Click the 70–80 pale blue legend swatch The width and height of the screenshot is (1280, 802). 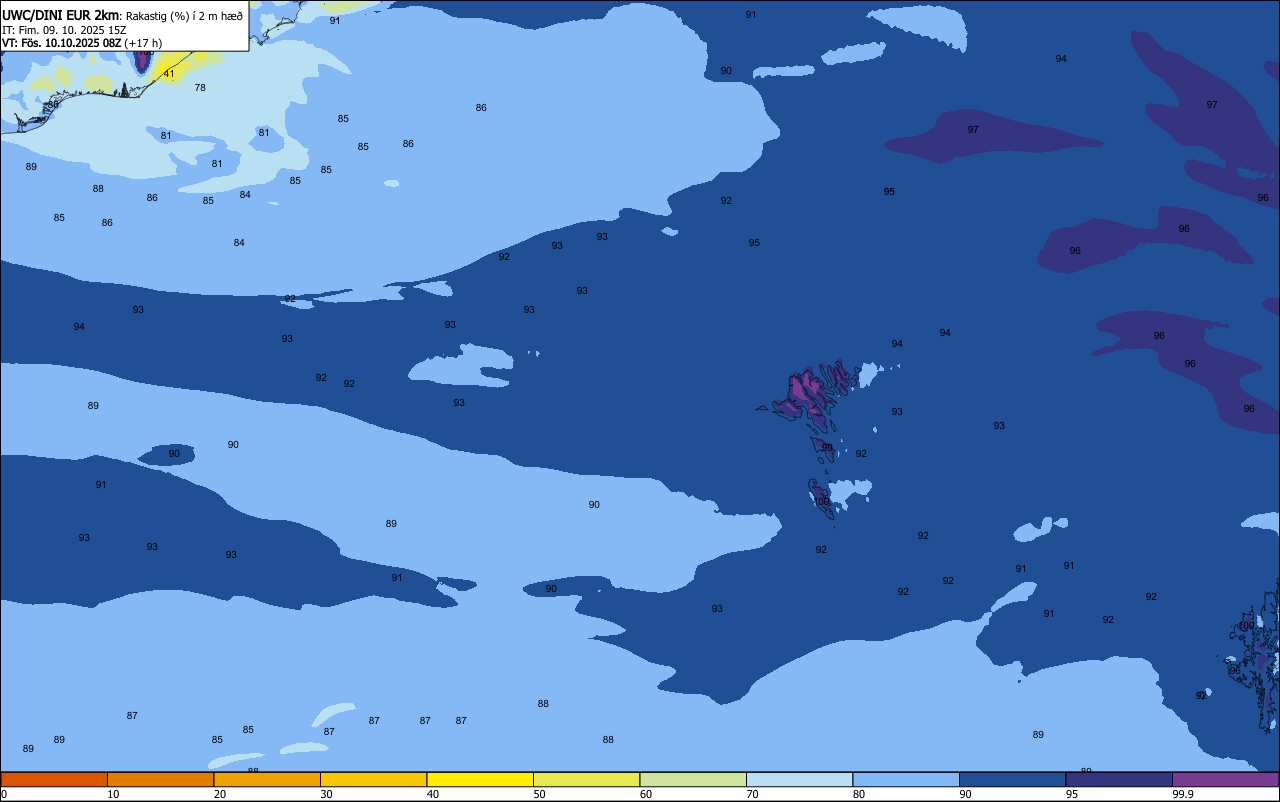click(799, 779)
